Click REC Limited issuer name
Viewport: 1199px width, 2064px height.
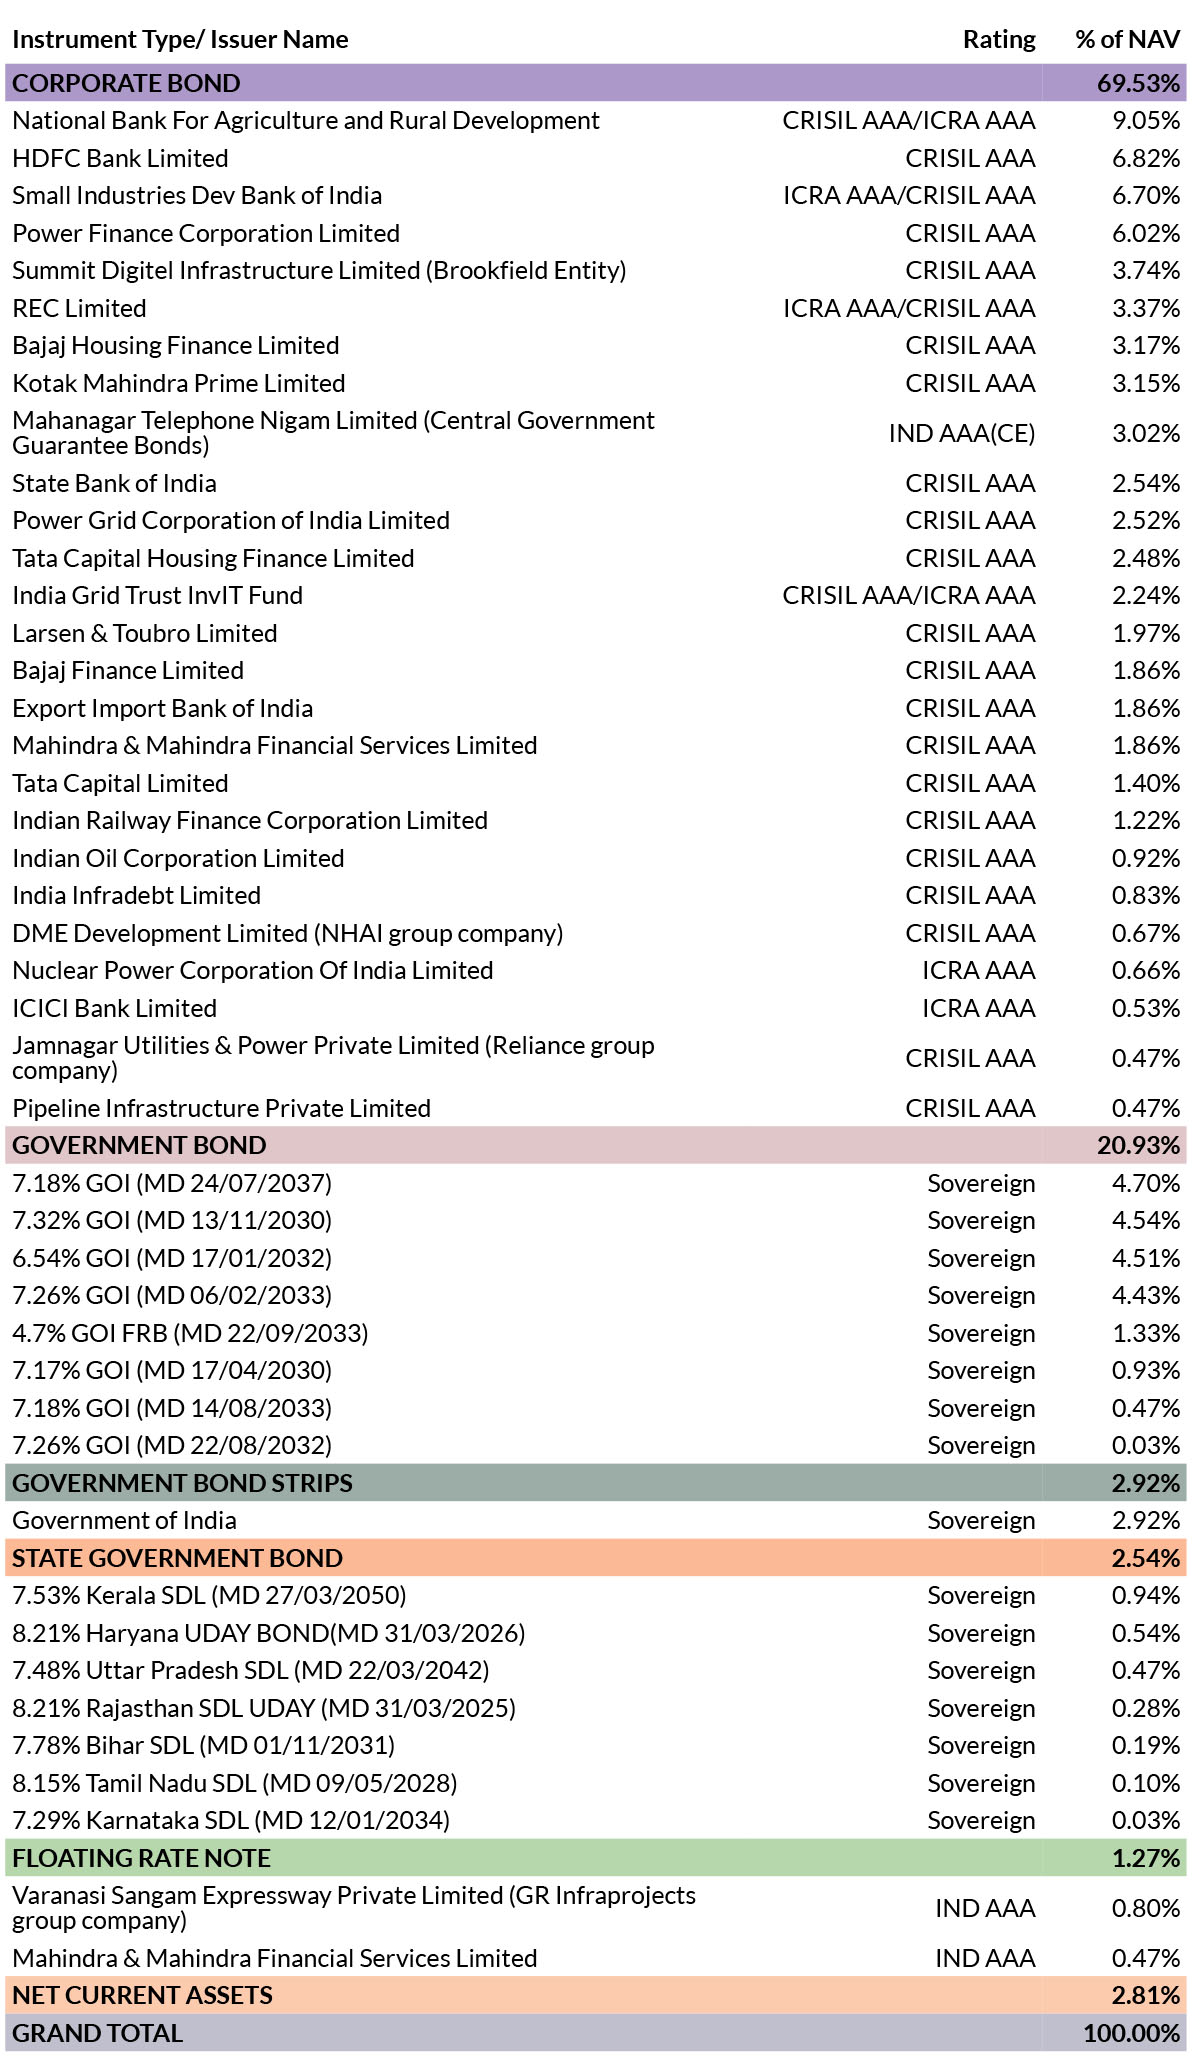tap(79, 308)
